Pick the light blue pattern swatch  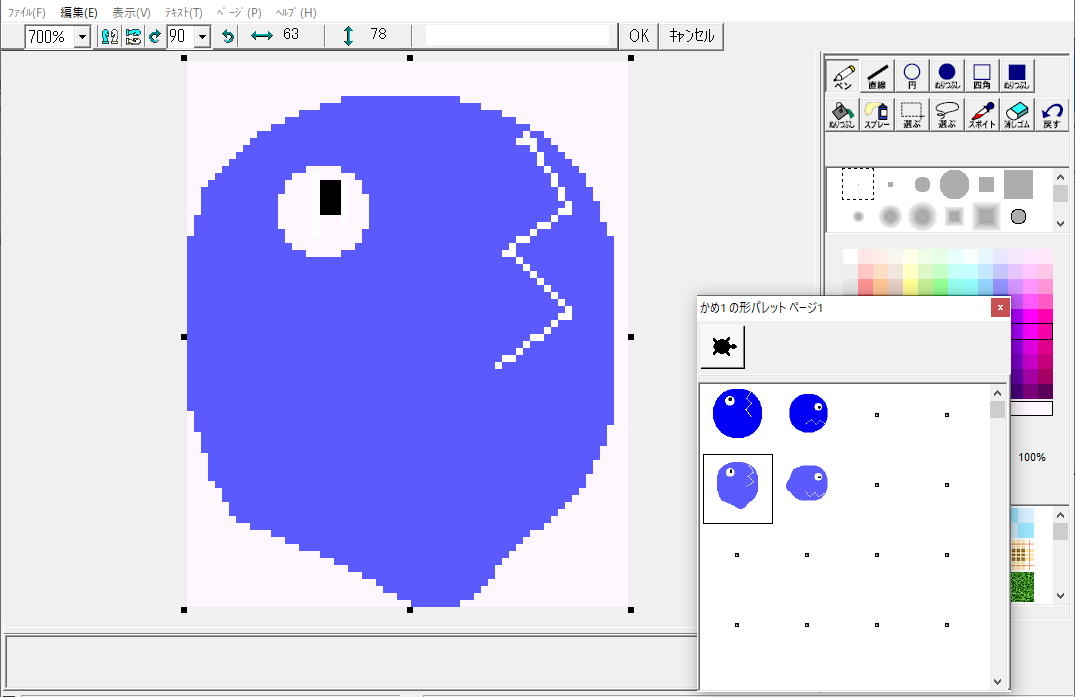pos(1022,522)
